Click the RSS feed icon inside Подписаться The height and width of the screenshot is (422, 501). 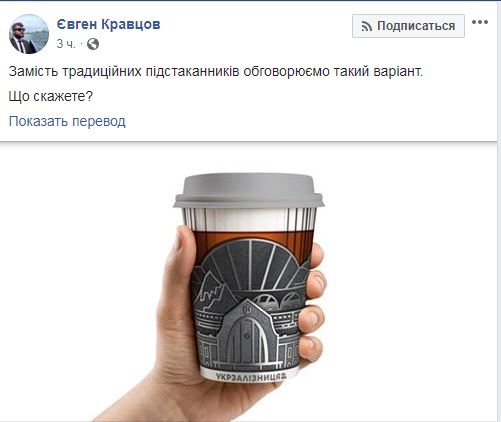367,26
